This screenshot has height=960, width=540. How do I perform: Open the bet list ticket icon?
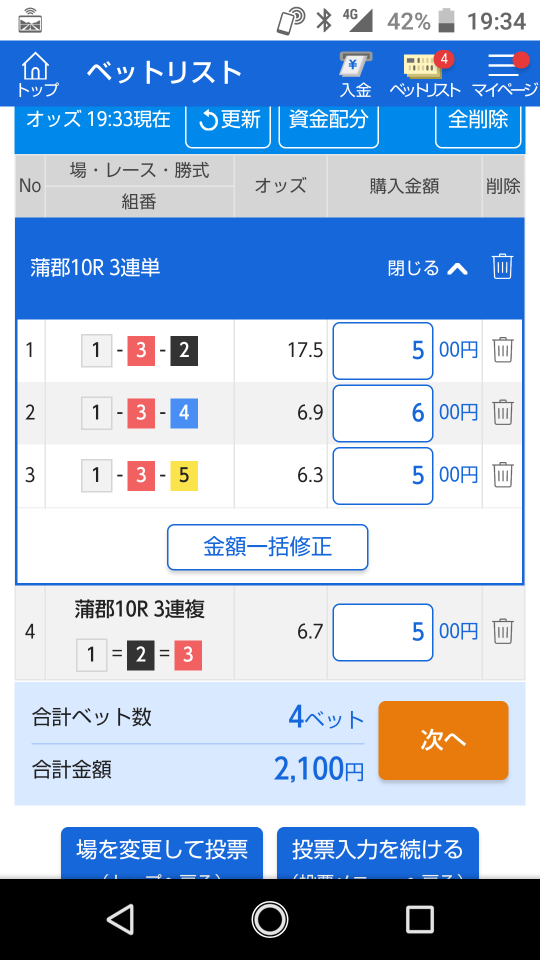click(x=425, y=75)
